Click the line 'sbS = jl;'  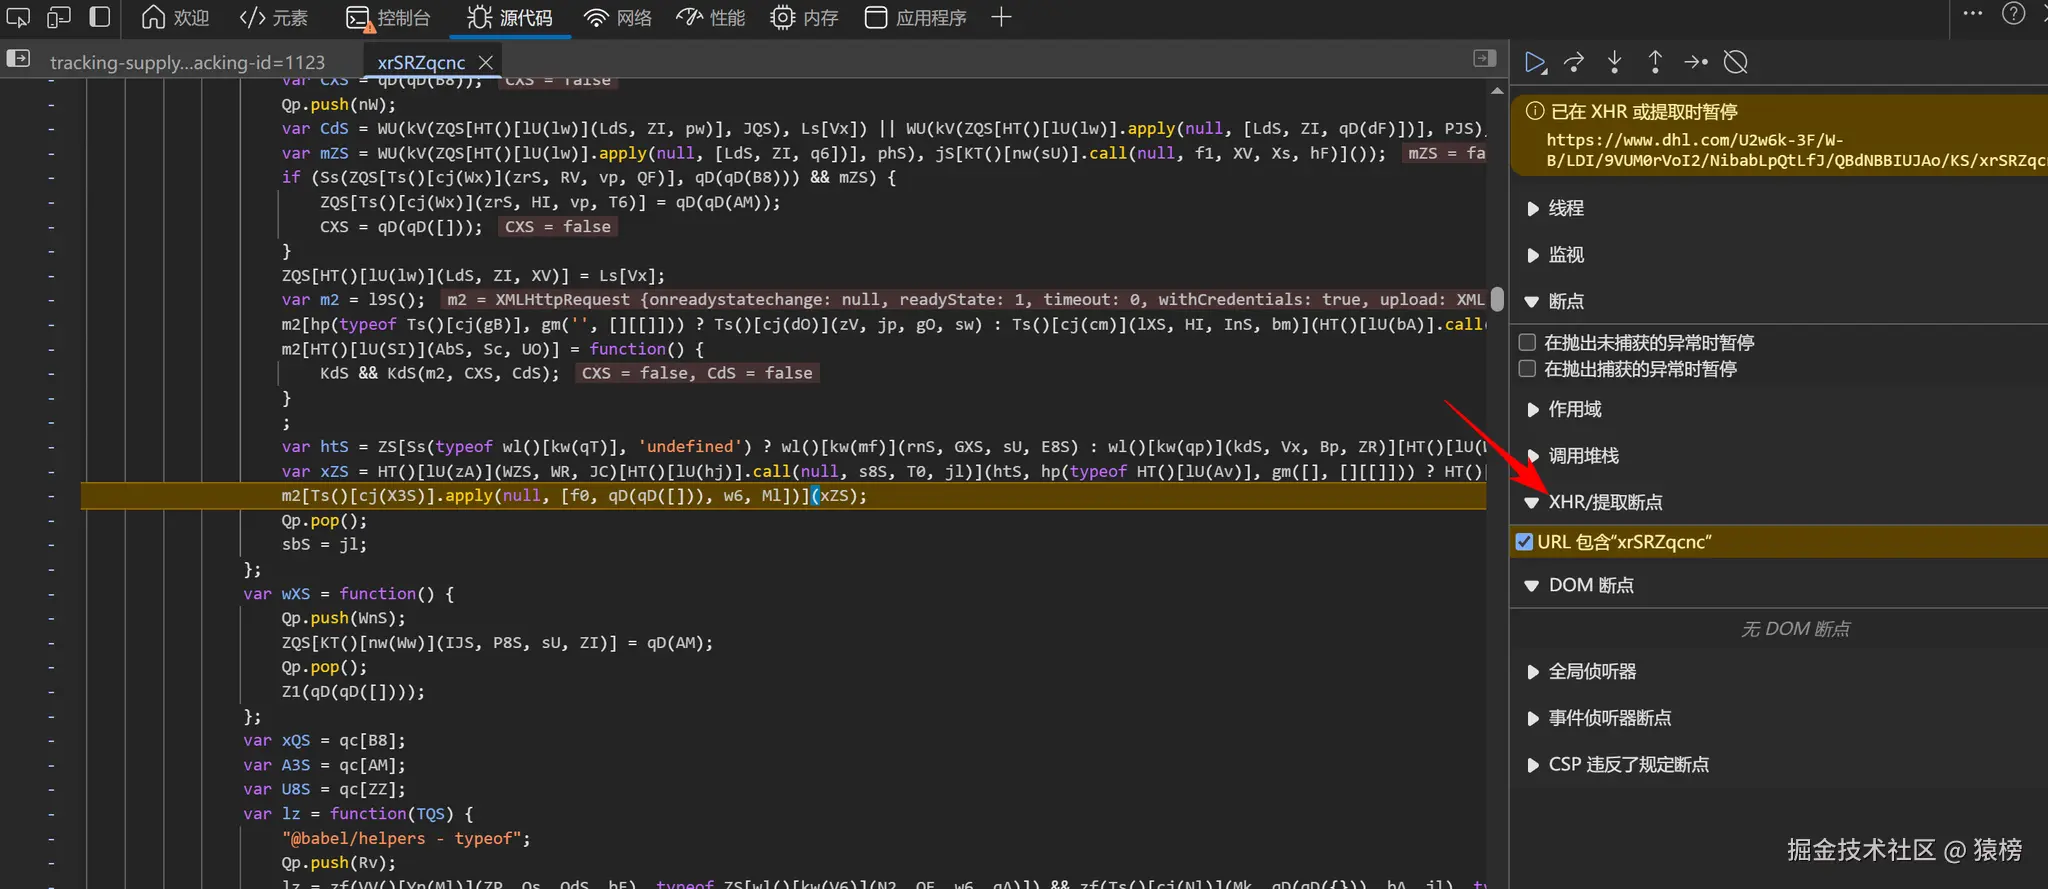(324, 545)
